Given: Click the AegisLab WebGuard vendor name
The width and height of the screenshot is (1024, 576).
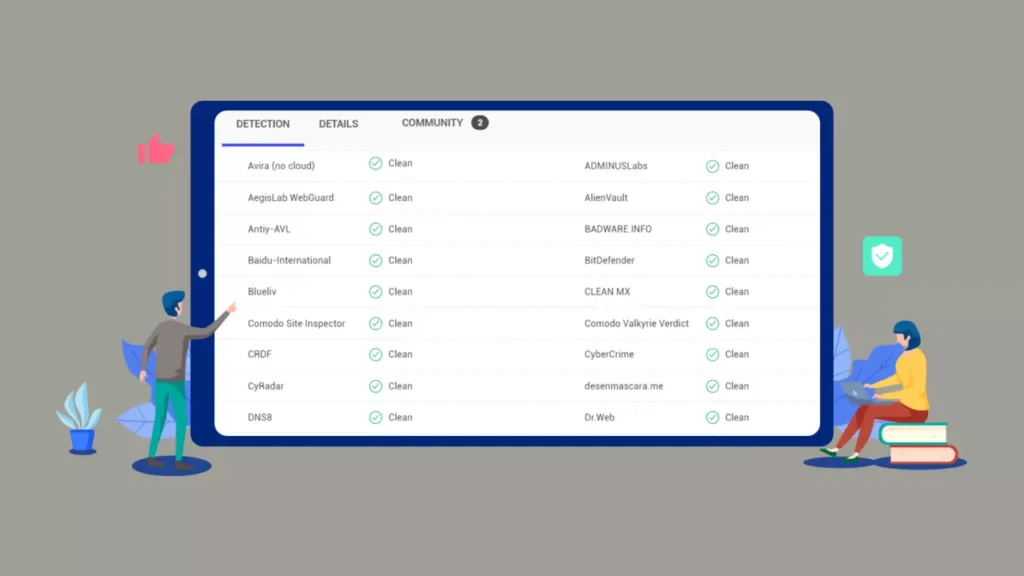Looking at the screenshot, I should click(291, 198).
